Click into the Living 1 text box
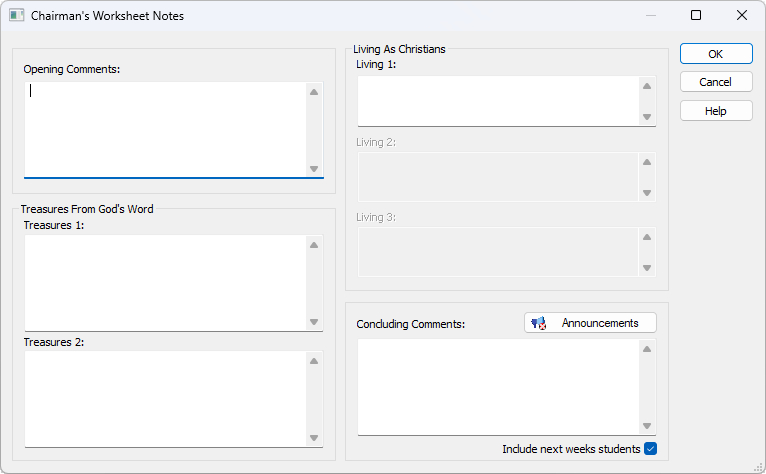This screenshot has height=474, width=766. point(498,101)
